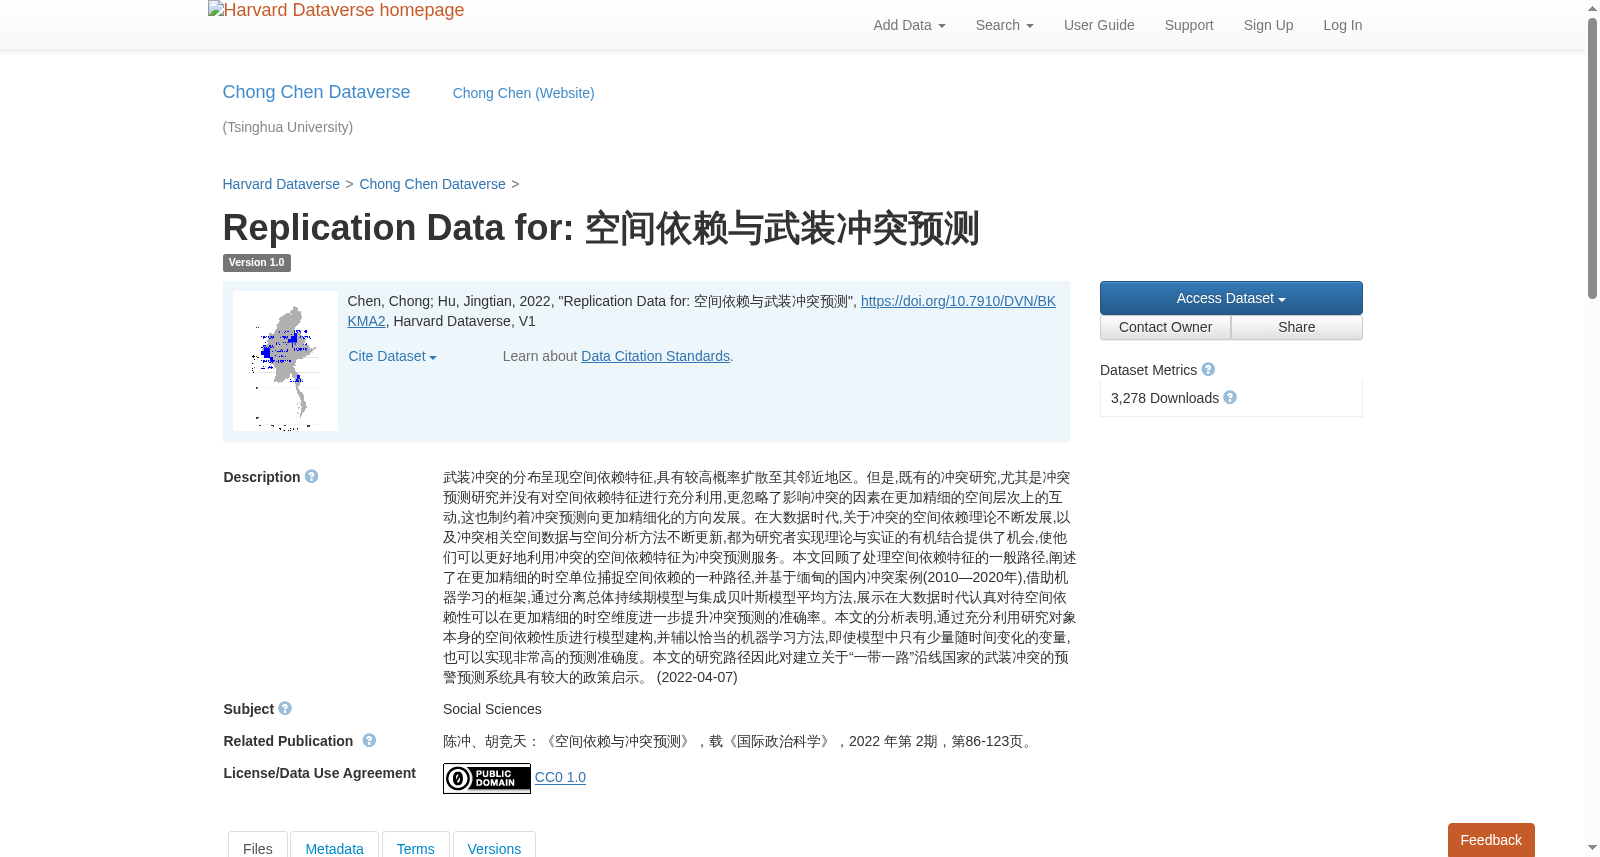Image resolution: width=1600 pixels, height=857 pixels.
Task: Open the Data Citation Standards link
Action: 655,356
